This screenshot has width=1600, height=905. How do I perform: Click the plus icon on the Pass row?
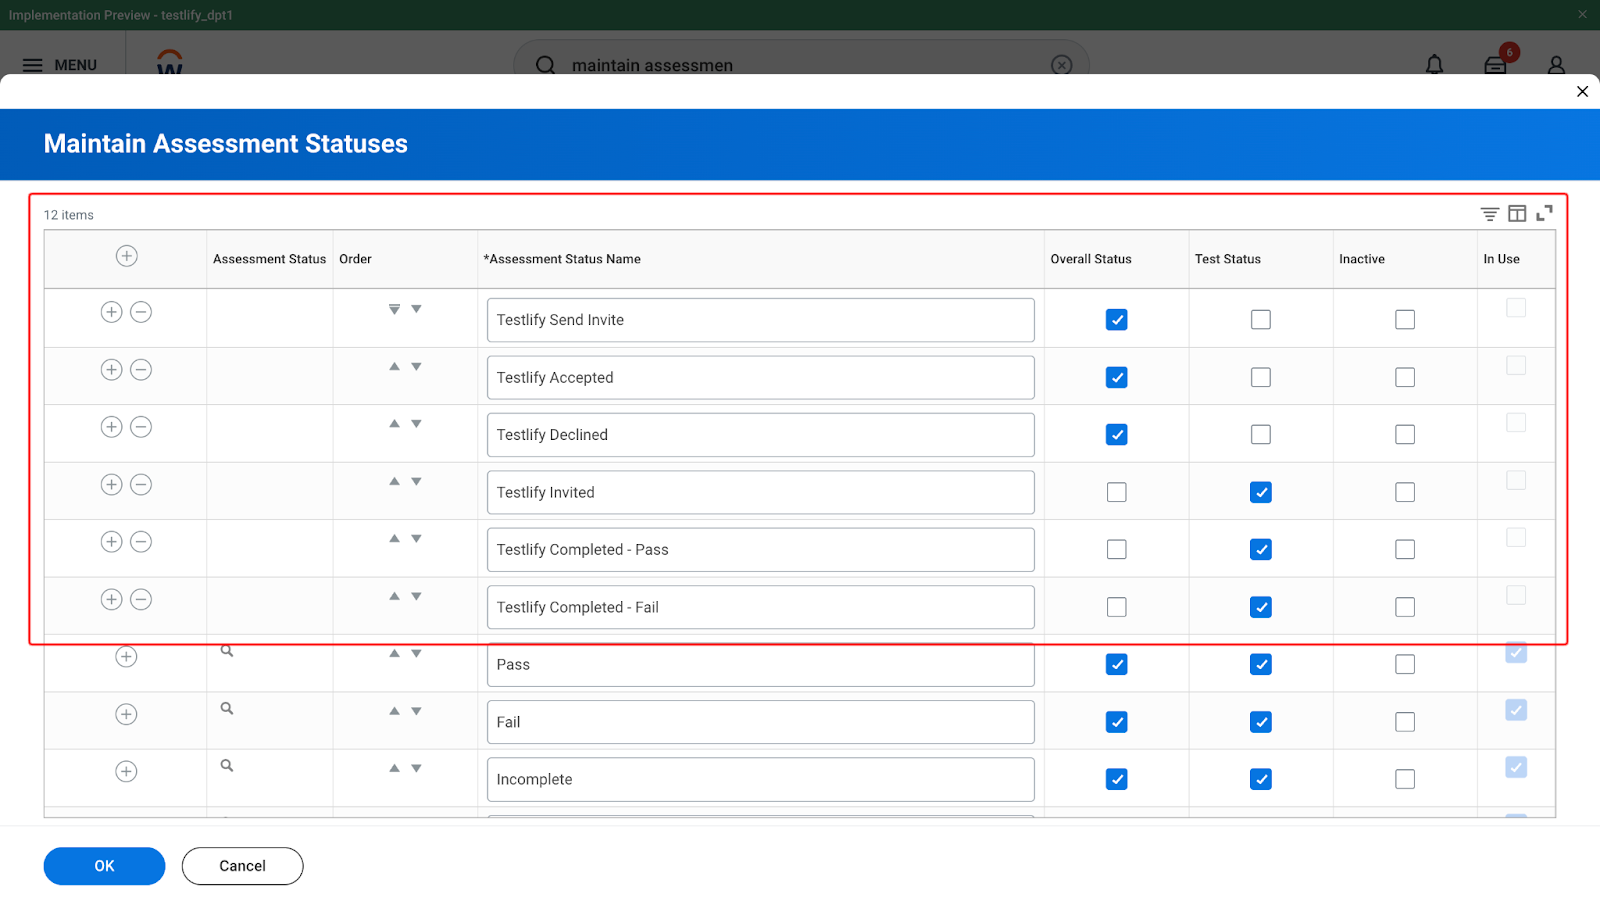126,657
